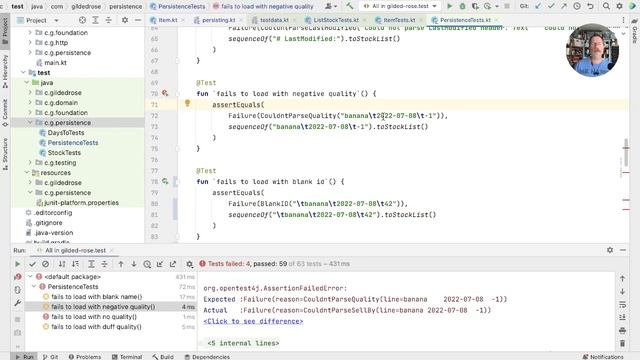640x360 pixels.
Task: Open Project panel options gear
Action: (x=125, y=20)
